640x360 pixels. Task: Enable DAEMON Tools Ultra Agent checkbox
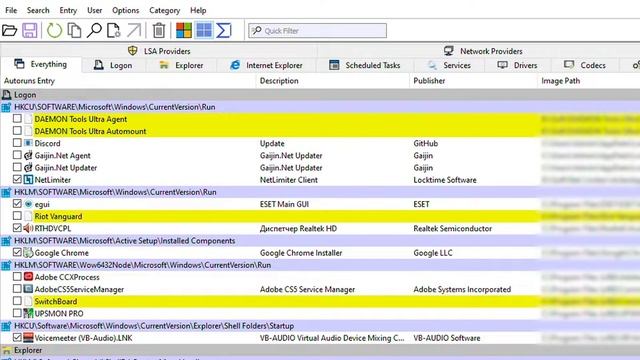pyautogui.click(x=17, y=119)
